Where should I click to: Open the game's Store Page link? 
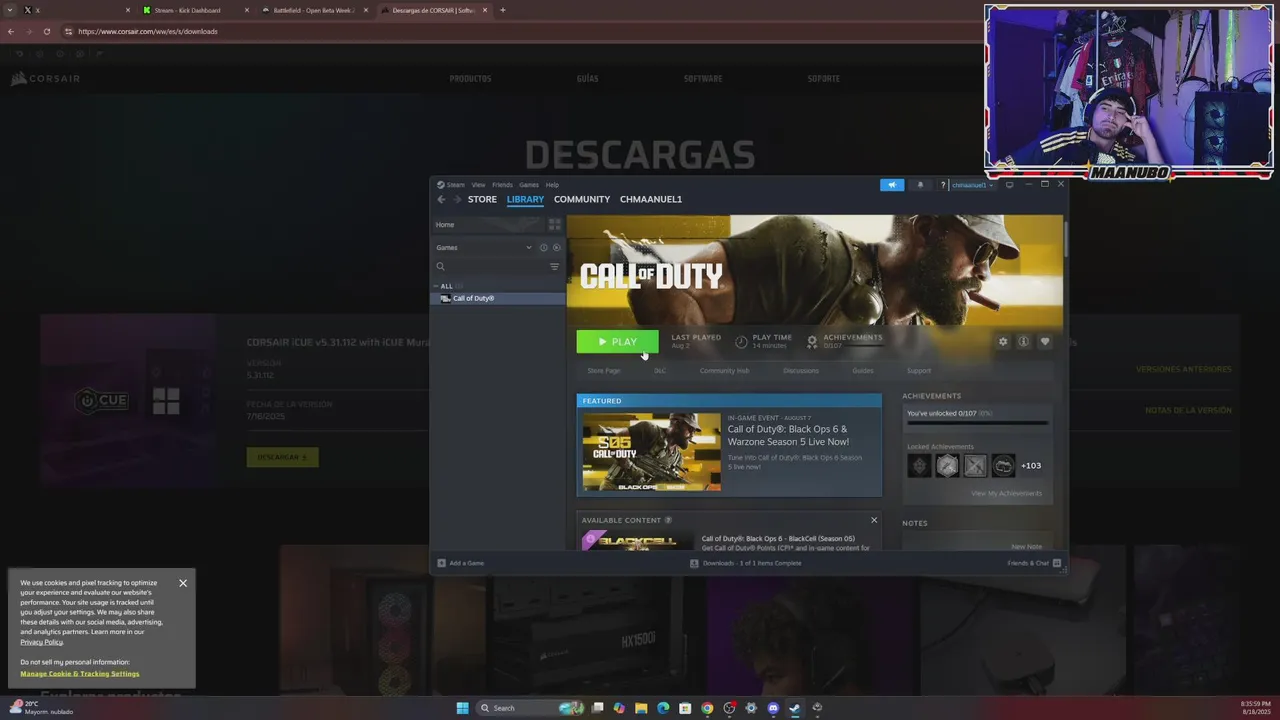[604, 371]
